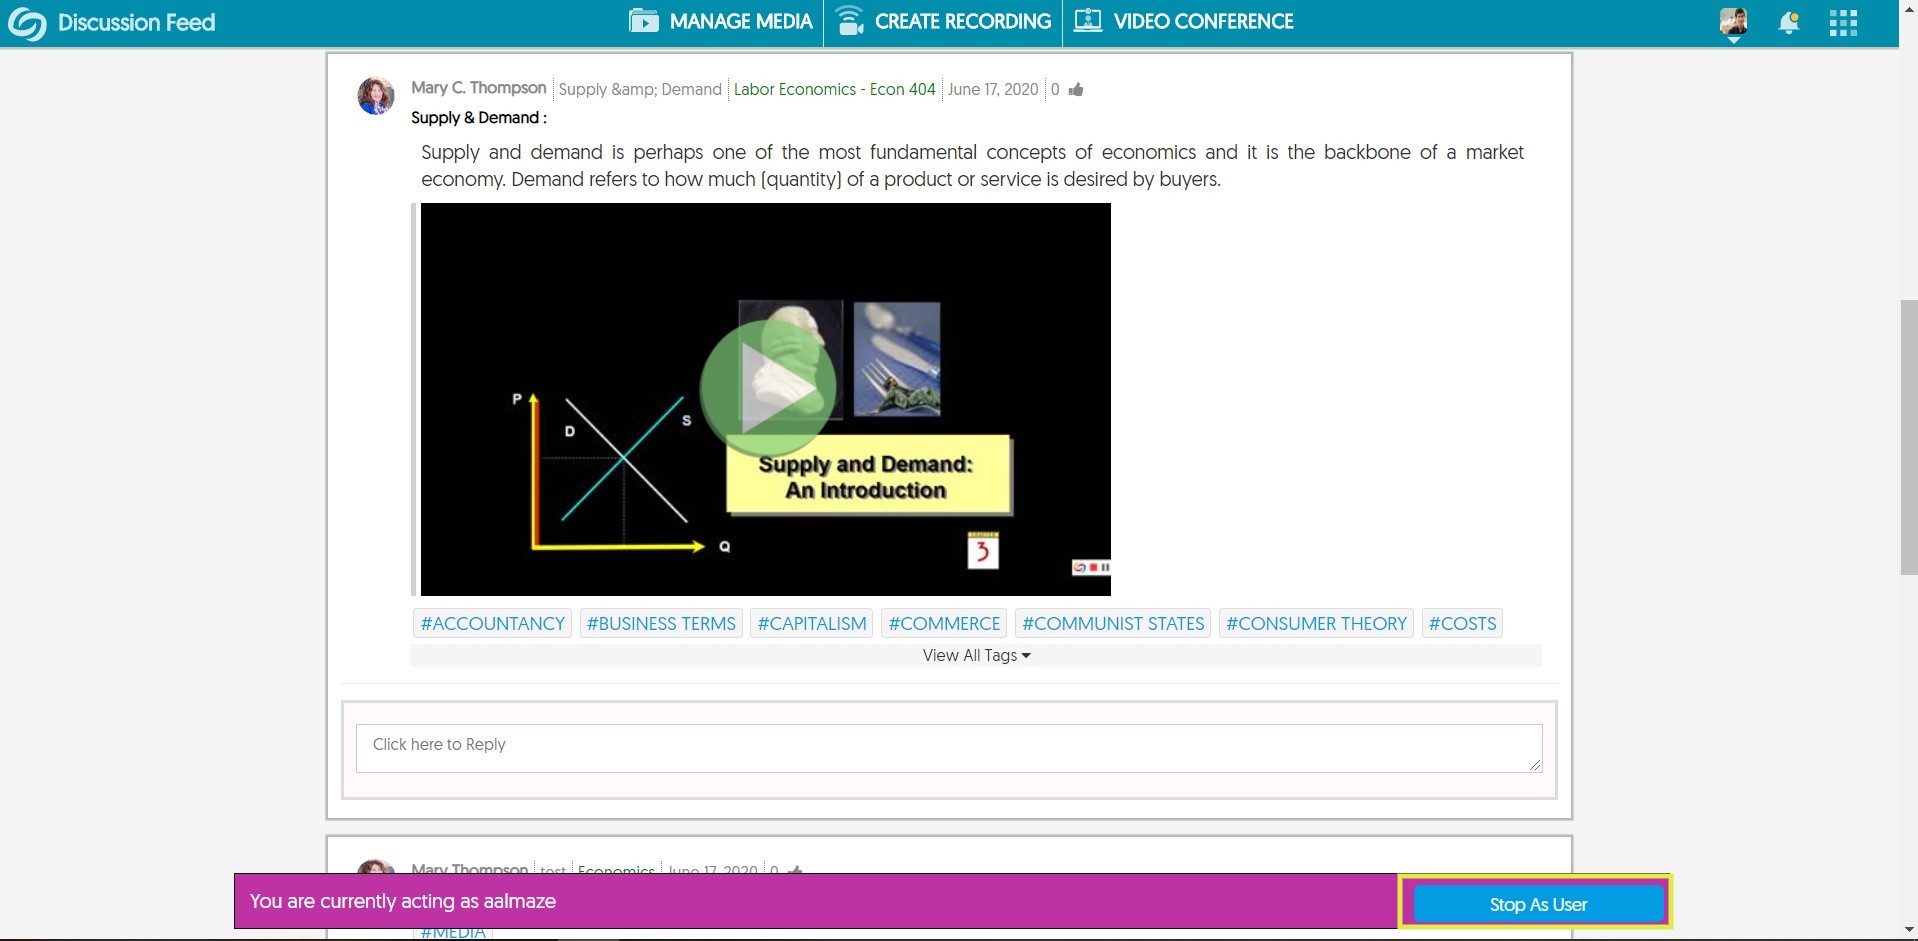This screenshot has height=941, width=1918.
Task: Expand View All Tags
Action: [976, 655]
